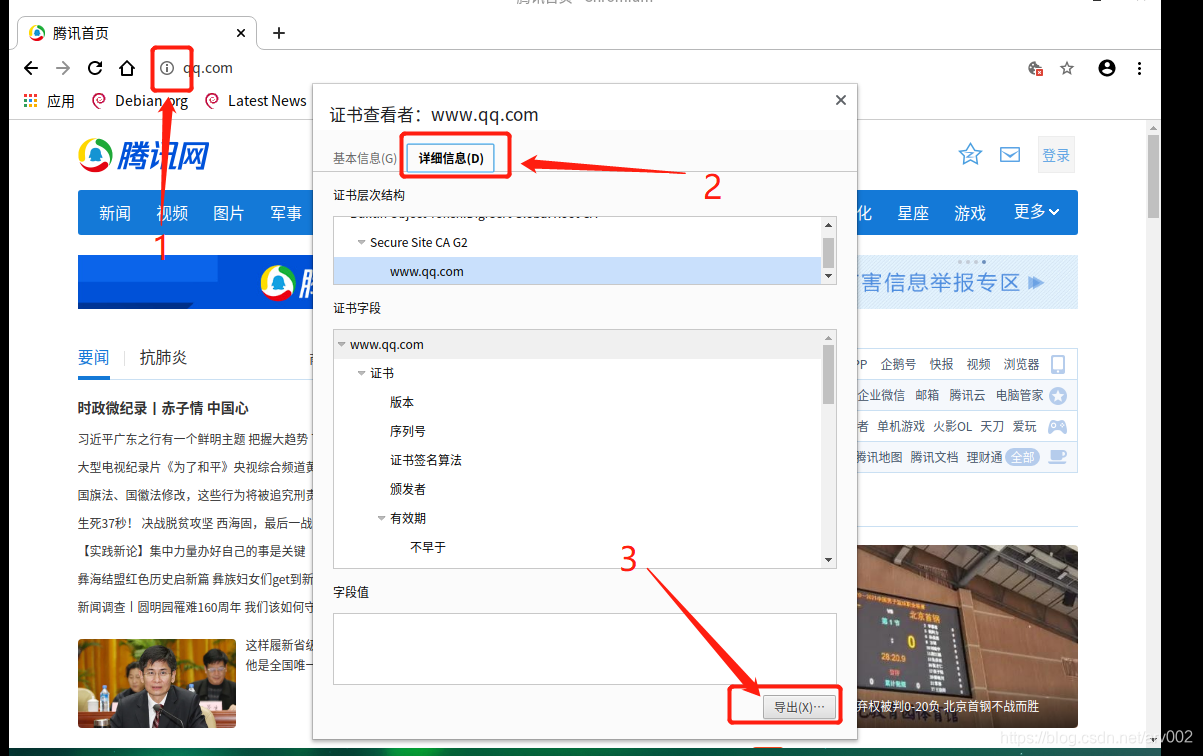Open the browser home page icon

point(126,68)
